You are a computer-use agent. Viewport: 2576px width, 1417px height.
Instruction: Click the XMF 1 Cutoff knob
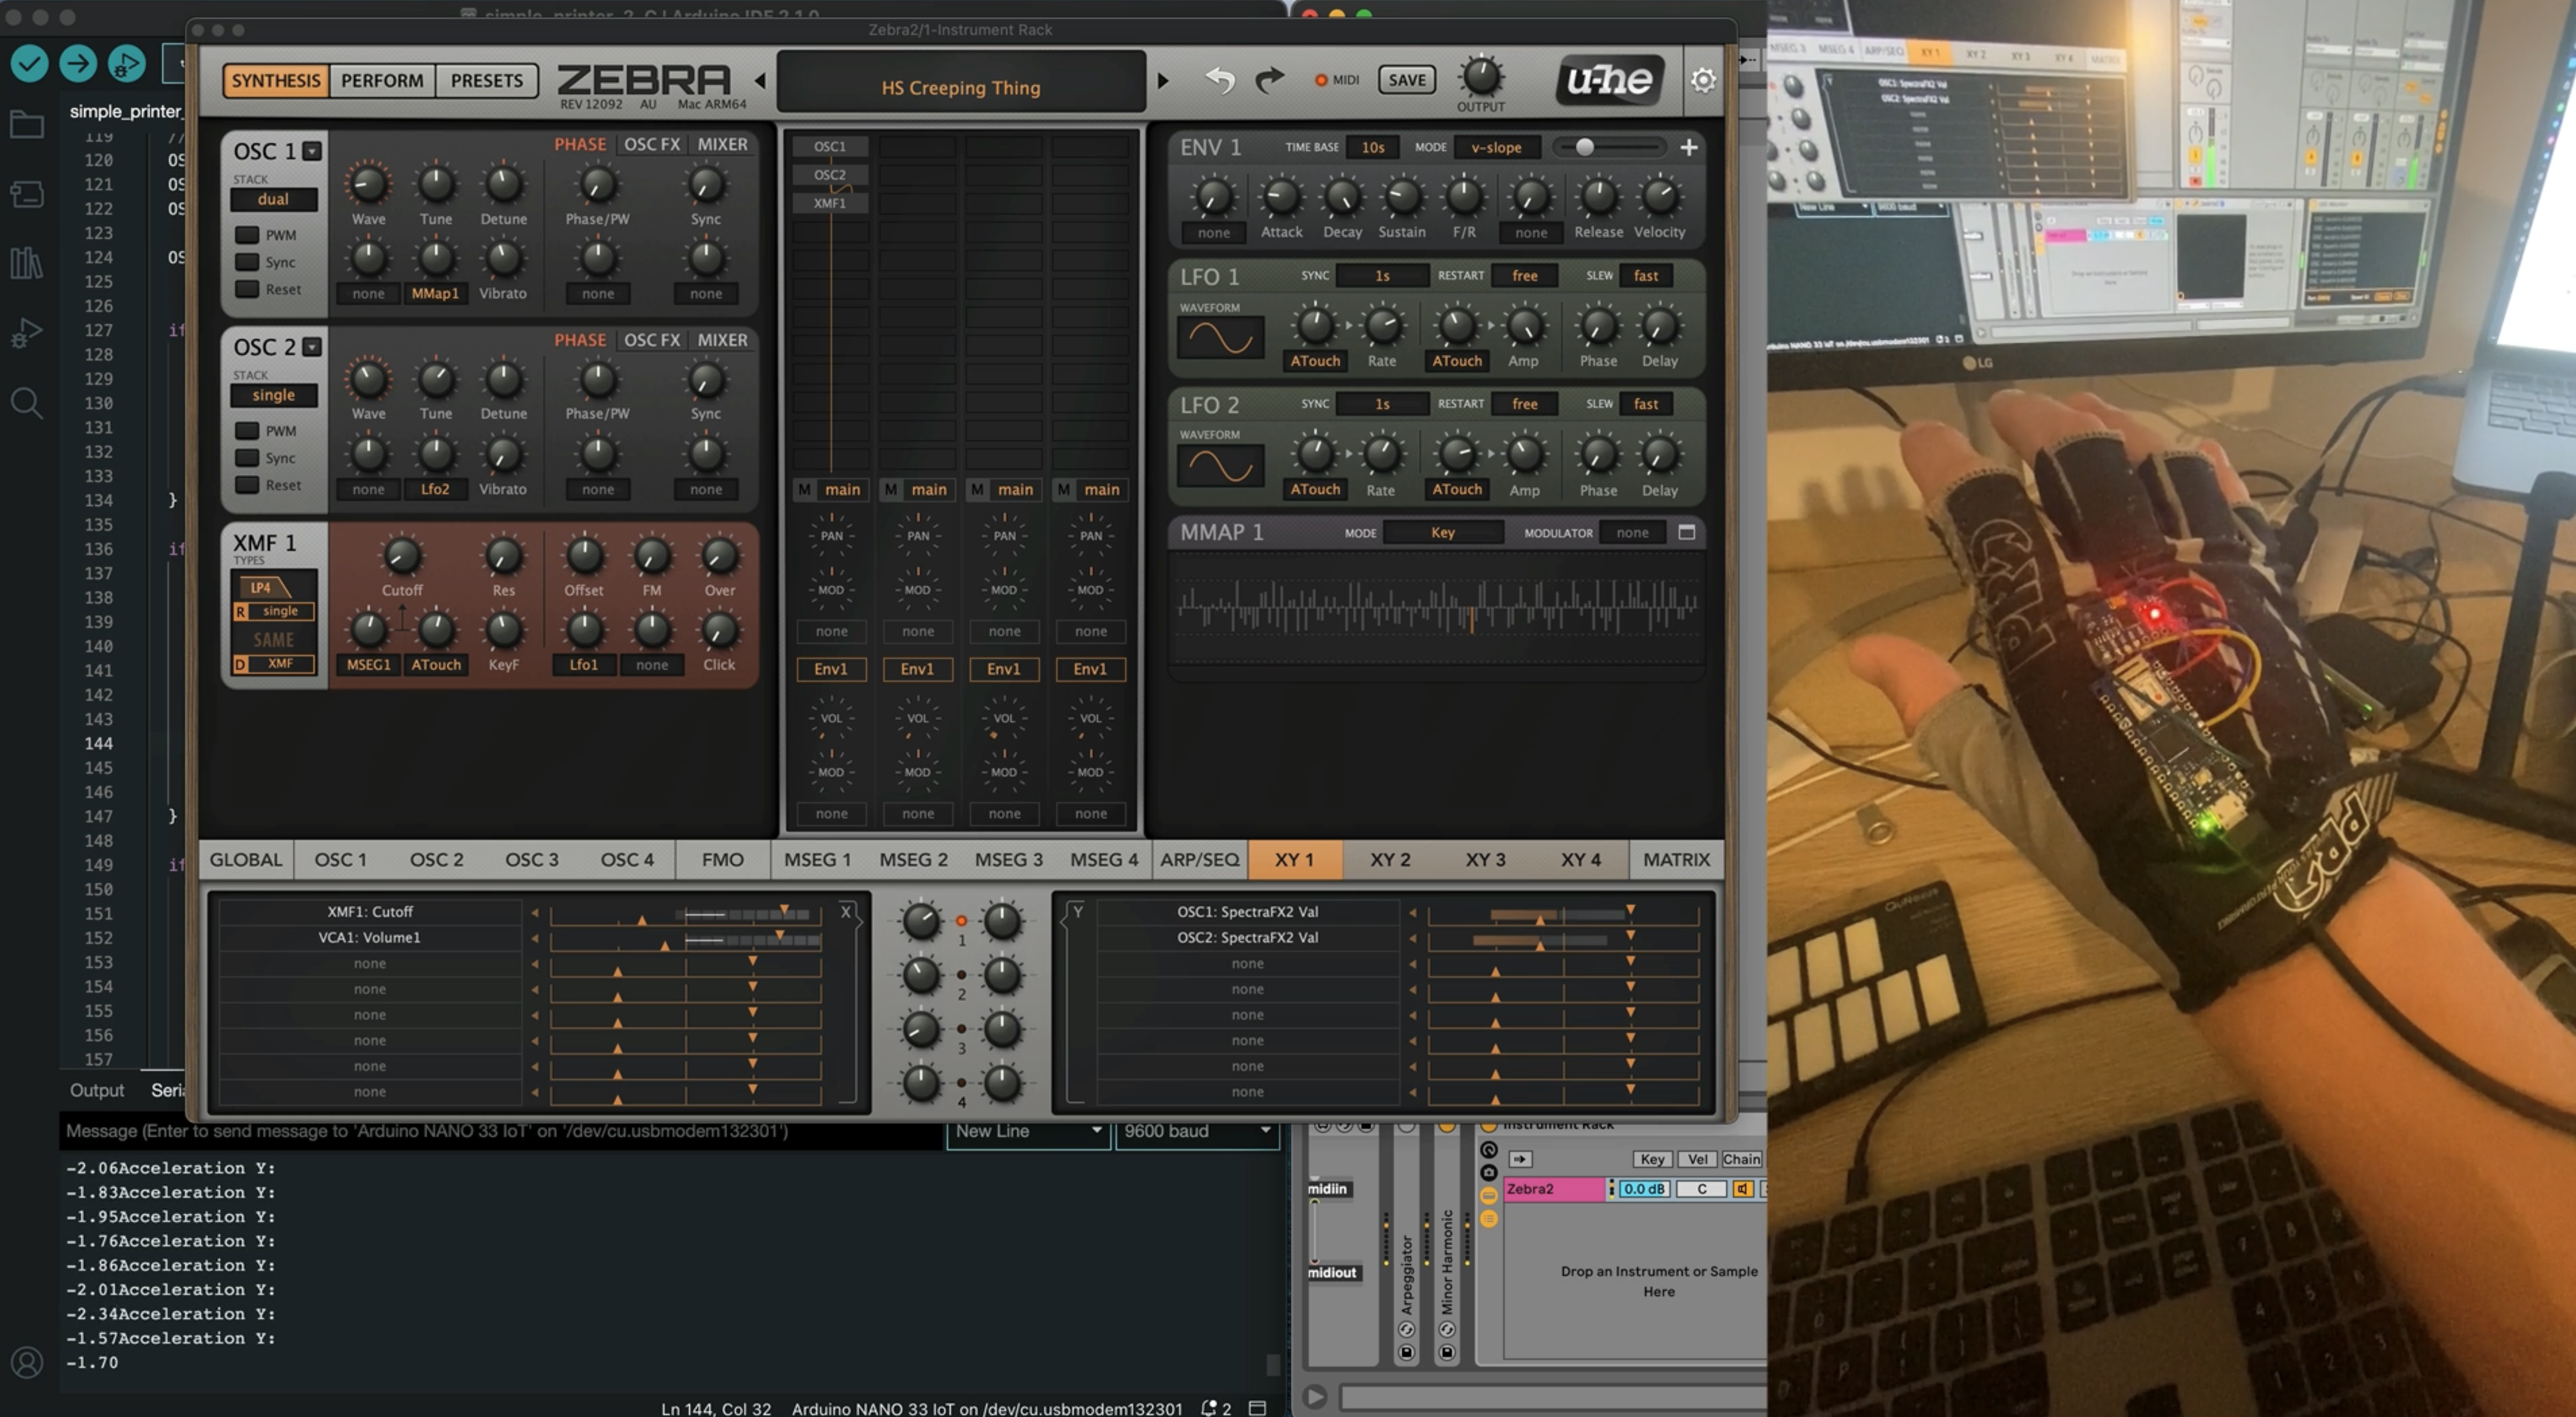(402, 556)
